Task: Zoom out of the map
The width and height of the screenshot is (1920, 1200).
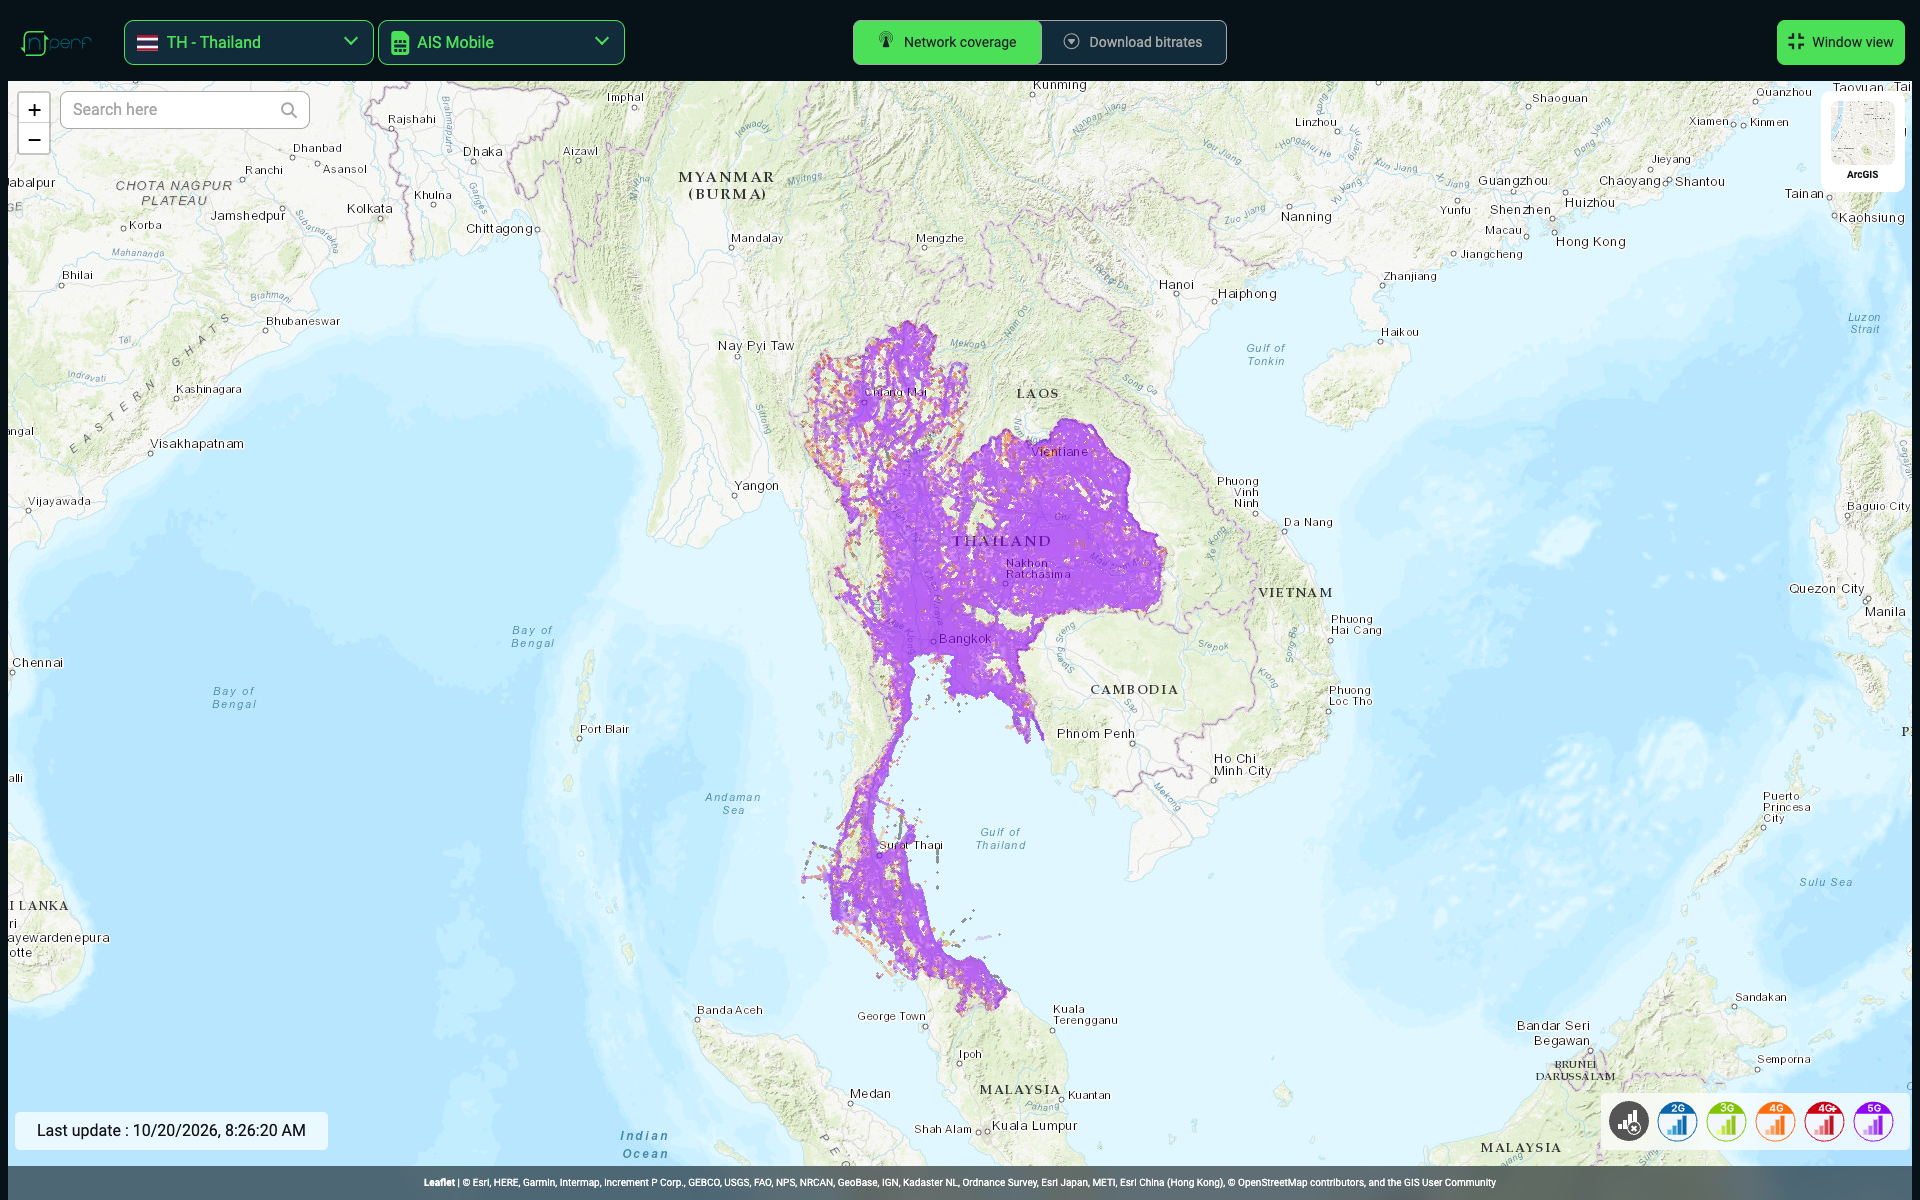Action: tap(34, 140)
